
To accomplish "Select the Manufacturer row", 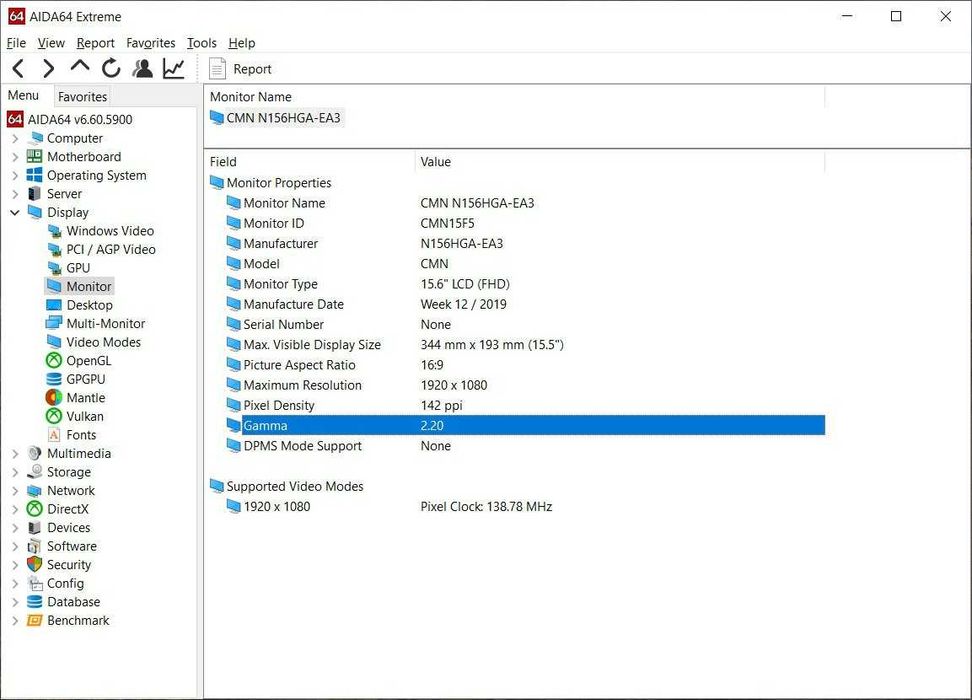I will [x=526, y=244].
